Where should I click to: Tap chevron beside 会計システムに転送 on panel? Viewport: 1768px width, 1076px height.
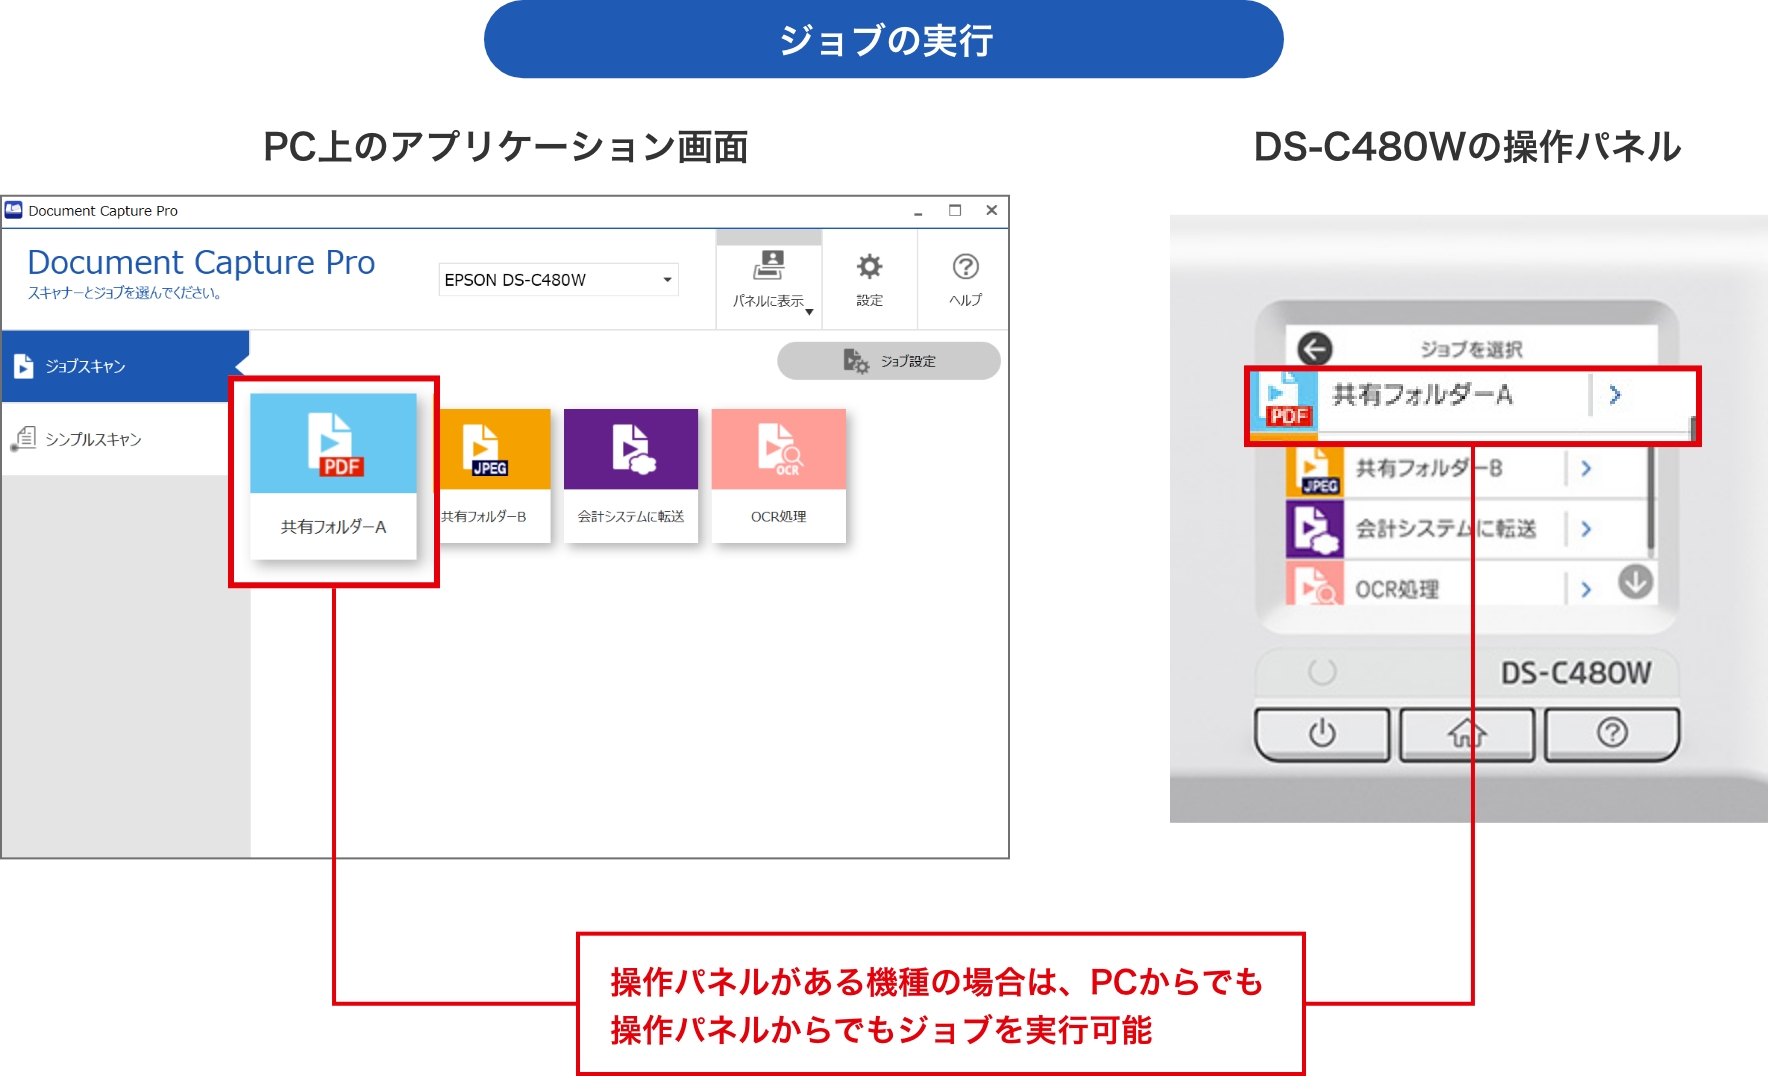click(1586, 529)
